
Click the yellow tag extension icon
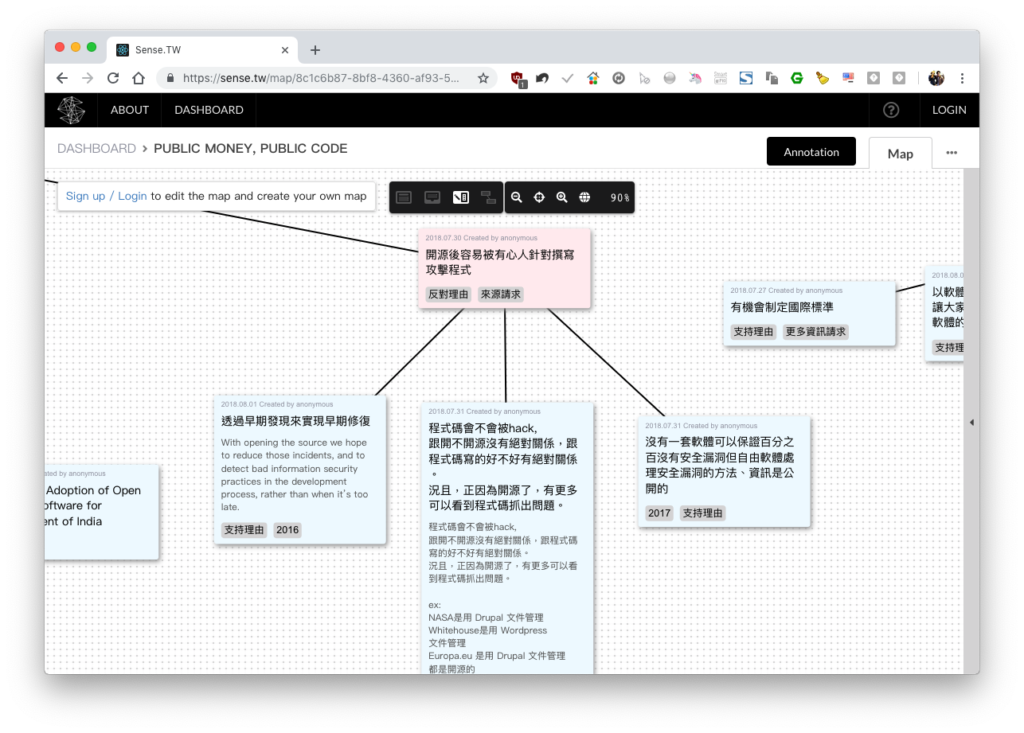click(x=822, y=78)
